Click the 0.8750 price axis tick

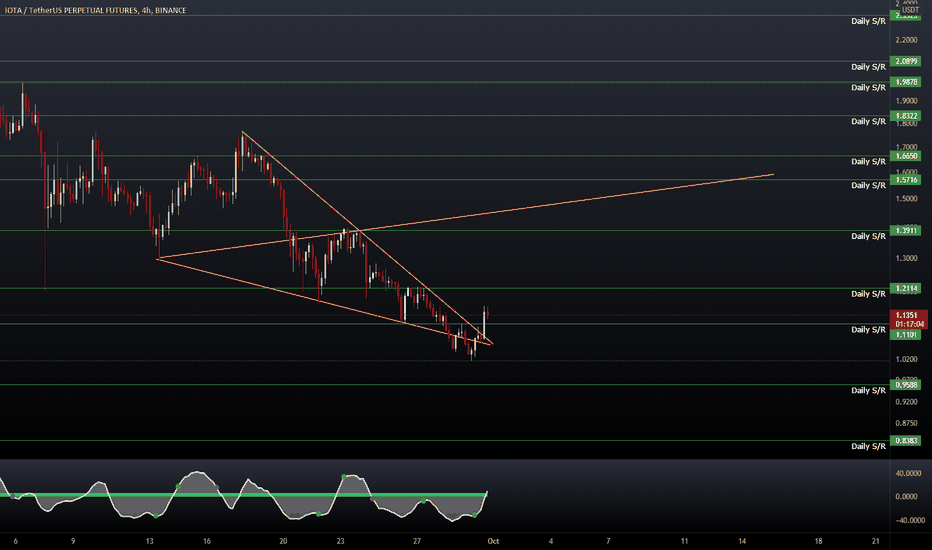coord(906,423)
